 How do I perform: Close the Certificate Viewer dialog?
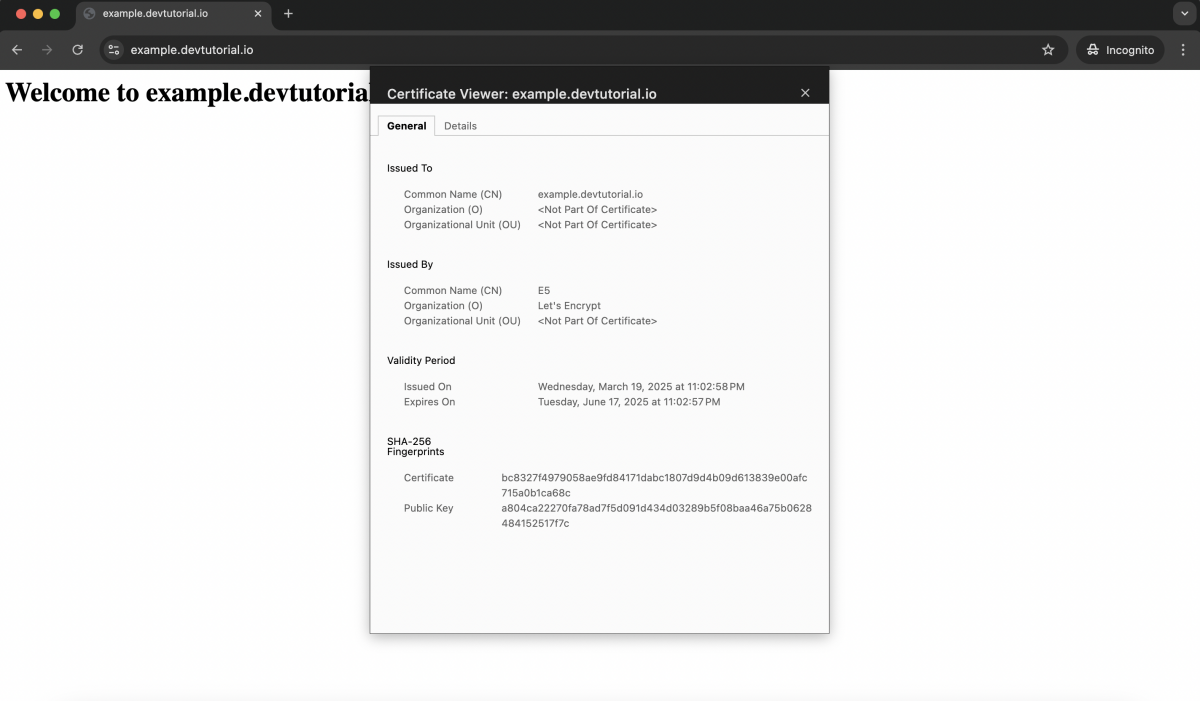pyautogui.click(x=805, y=93)
